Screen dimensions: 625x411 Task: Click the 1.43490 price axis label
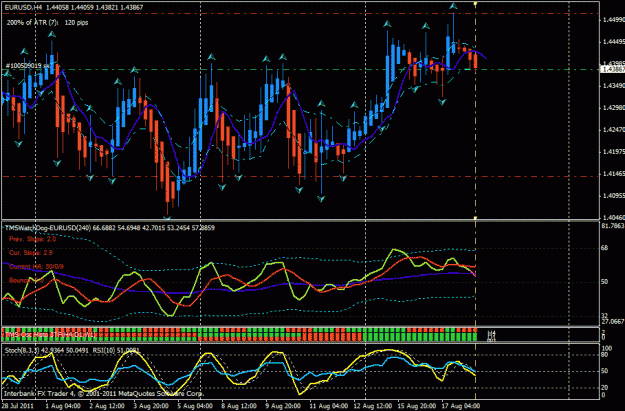[x=613, y=86]
